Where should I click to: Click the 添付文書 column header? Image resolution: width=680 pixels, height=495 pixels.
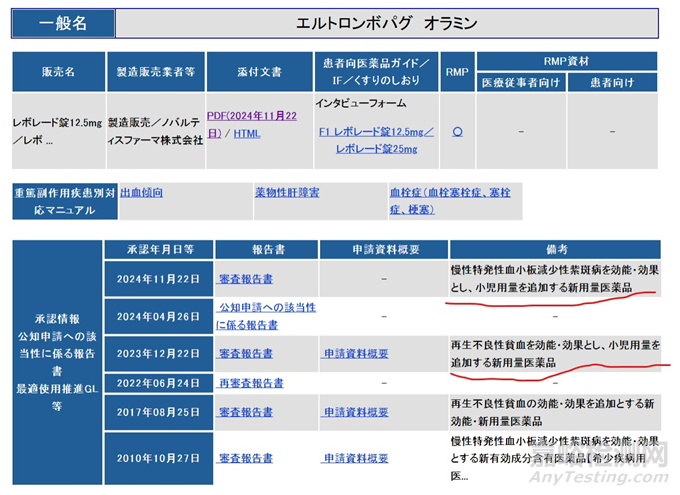pos(257,72)
